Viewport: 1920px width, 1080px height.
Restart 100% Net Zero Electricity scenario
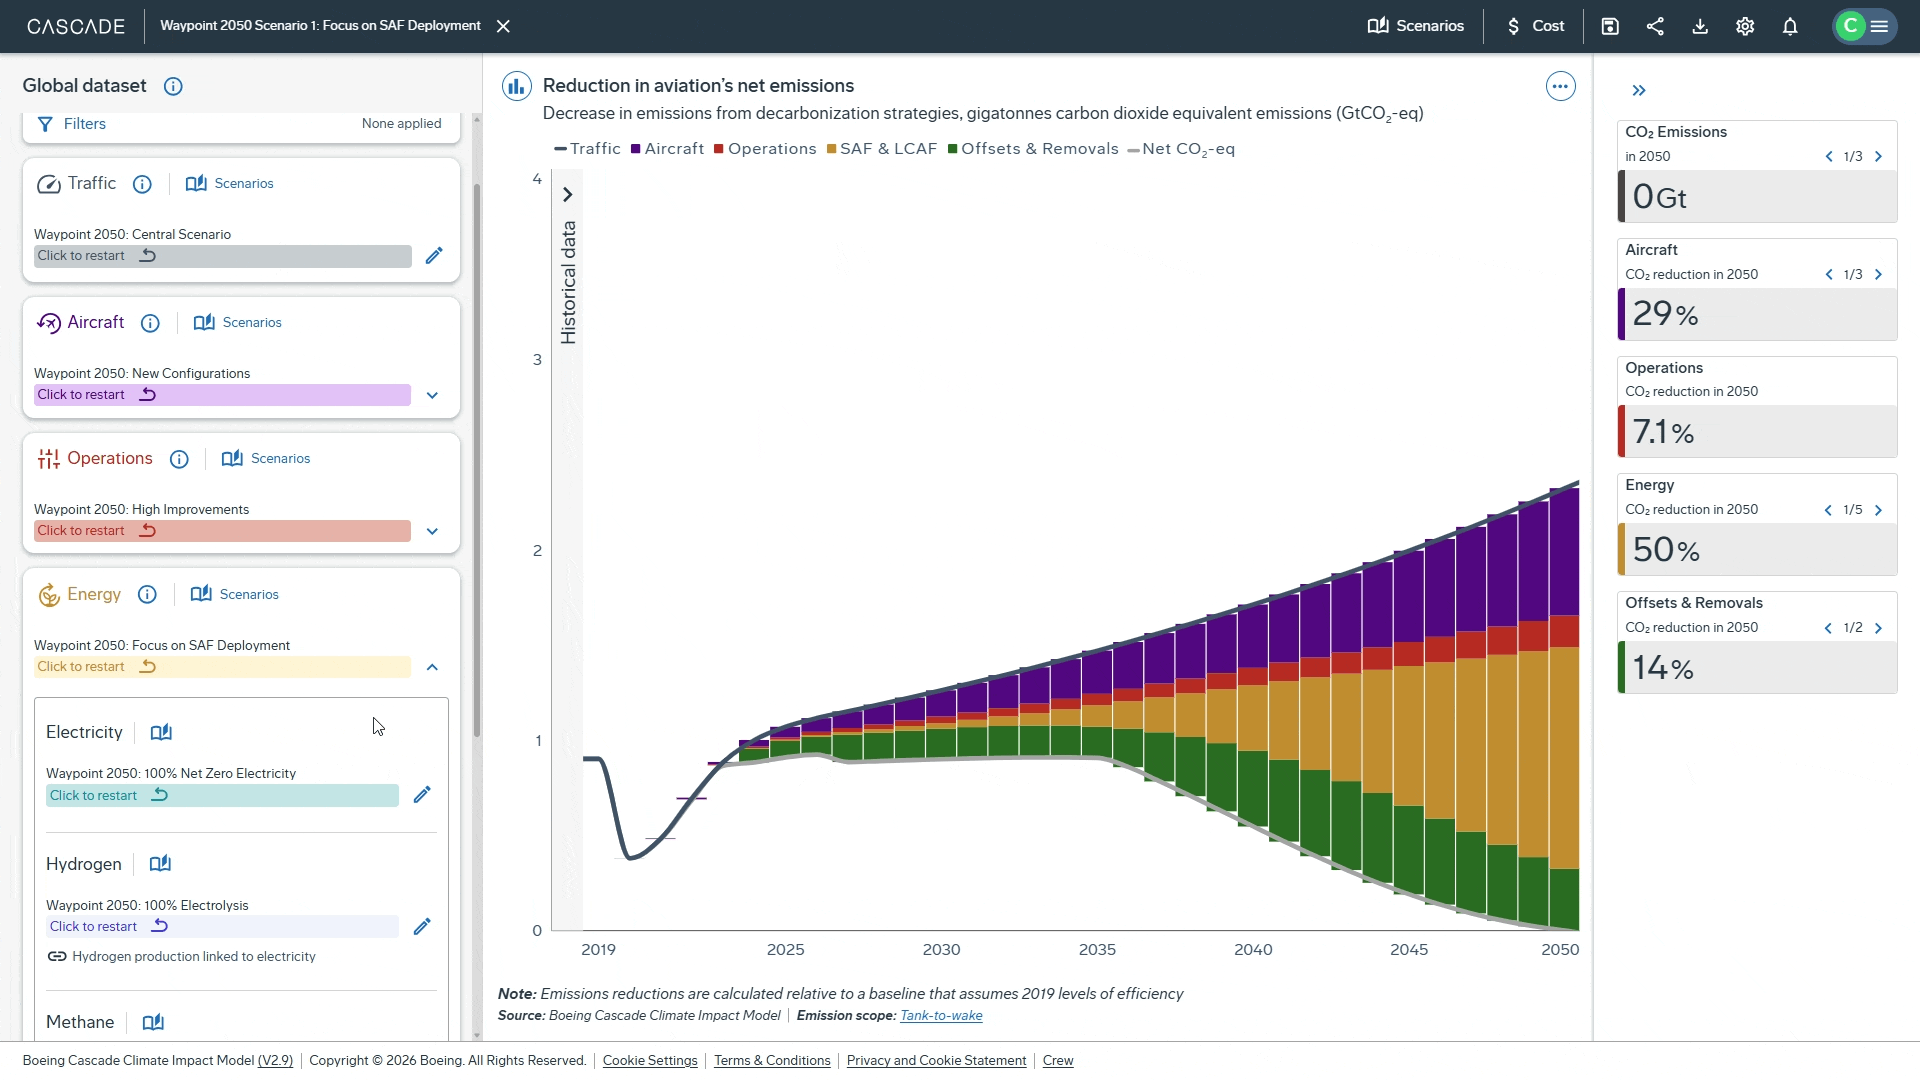click(222, 796)
